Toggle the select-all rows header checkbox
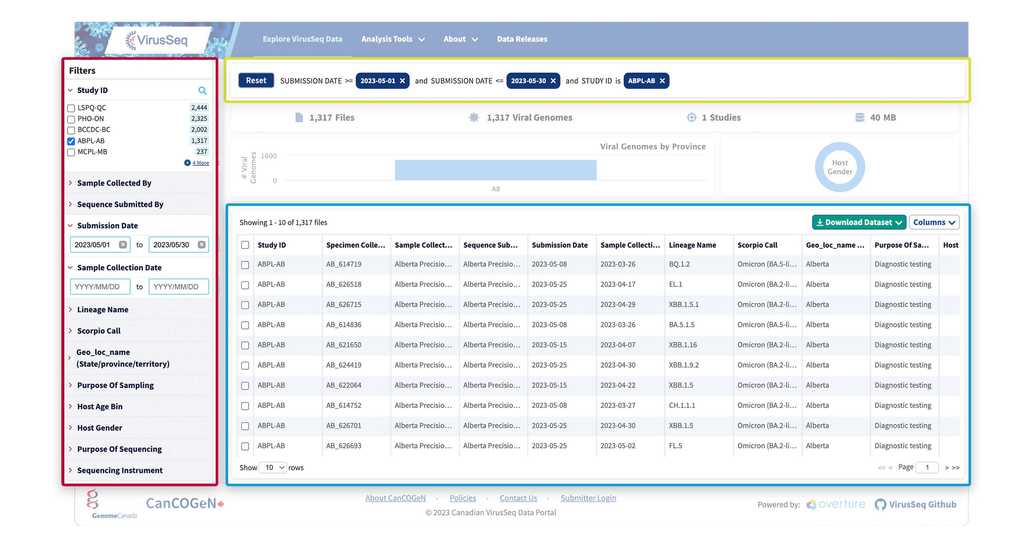Image resolution: width=1035 pixels, height=539 pixels. pos(245,245)
